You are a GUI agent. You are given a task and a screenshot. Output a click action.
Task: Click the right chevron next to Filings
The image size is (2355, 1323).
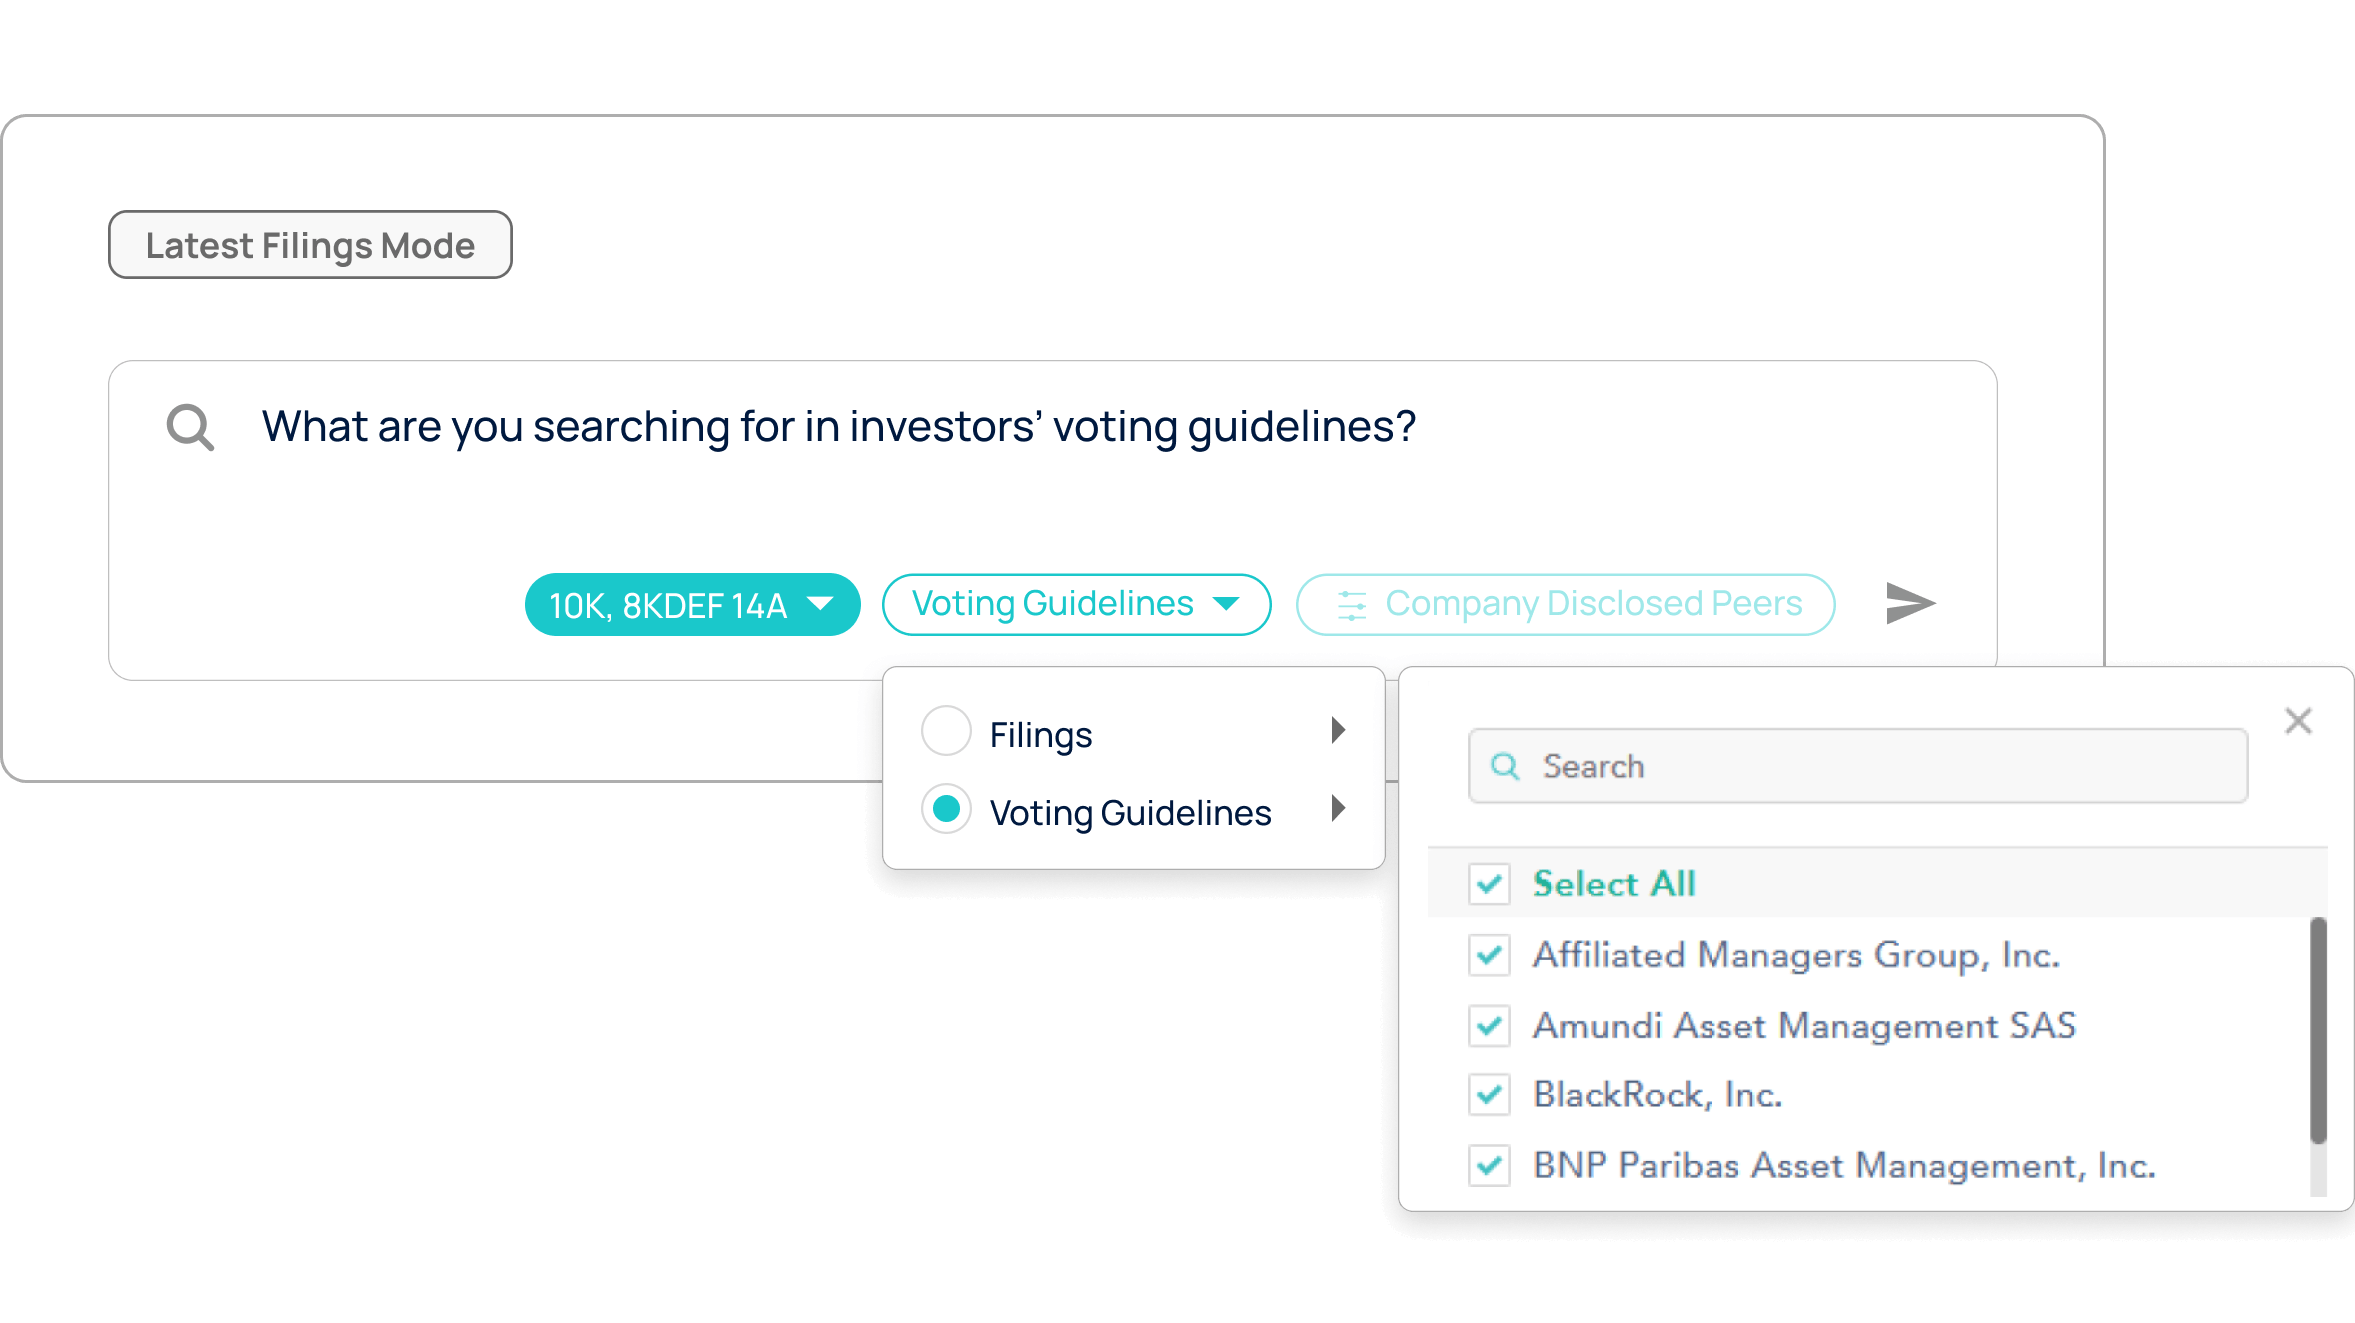(1339, 730)
